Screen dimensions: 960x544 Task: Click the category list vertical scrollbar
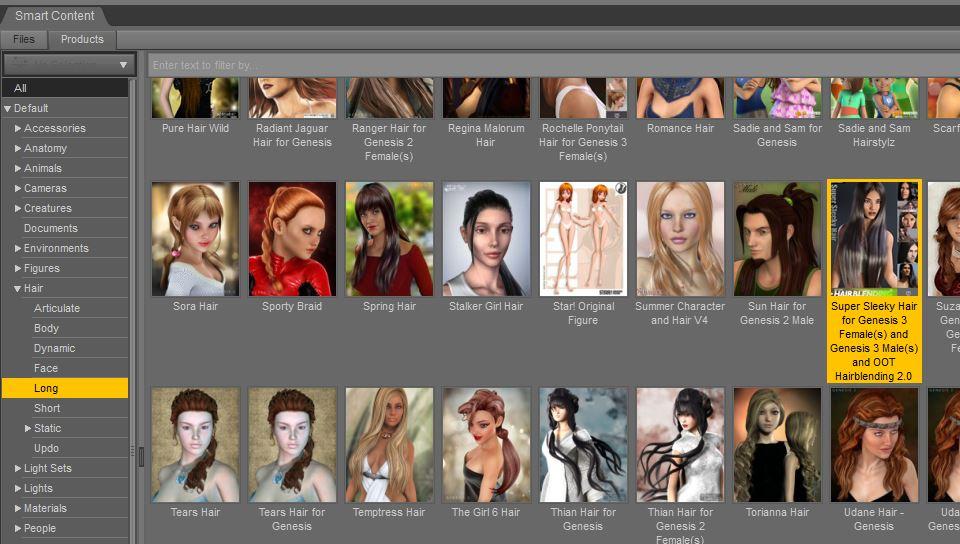click(132, 311)
